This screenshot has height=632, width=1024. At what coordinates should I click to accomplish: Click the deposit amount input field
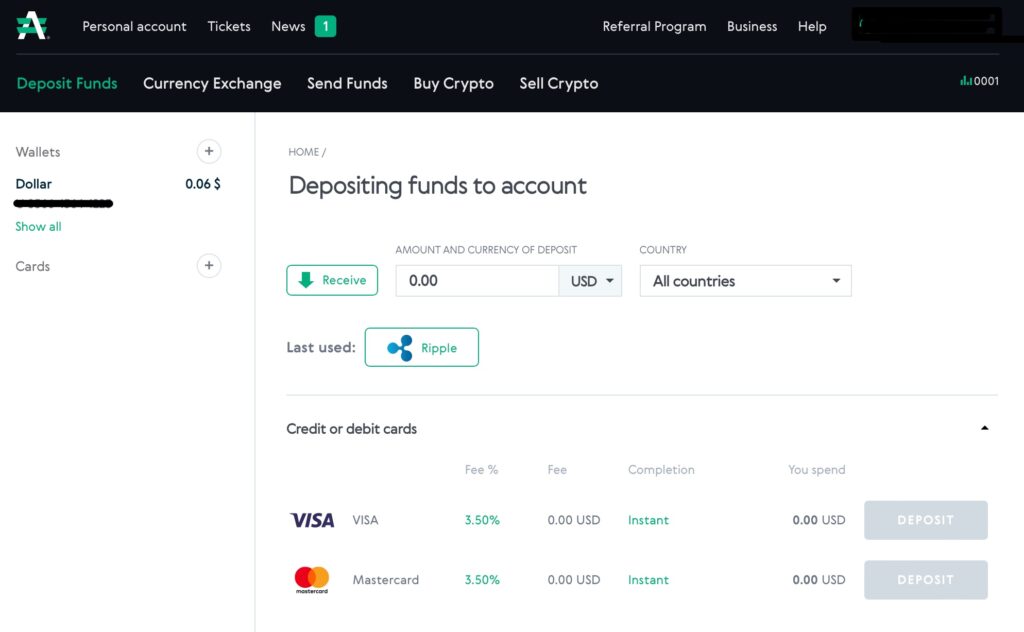[476, 281]
